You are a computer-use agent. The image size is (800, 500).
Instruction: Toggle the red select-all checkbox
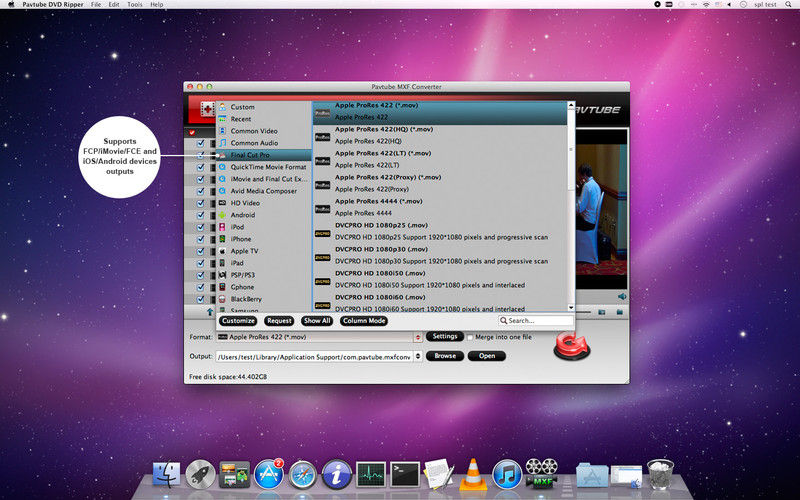coord(192,133)
